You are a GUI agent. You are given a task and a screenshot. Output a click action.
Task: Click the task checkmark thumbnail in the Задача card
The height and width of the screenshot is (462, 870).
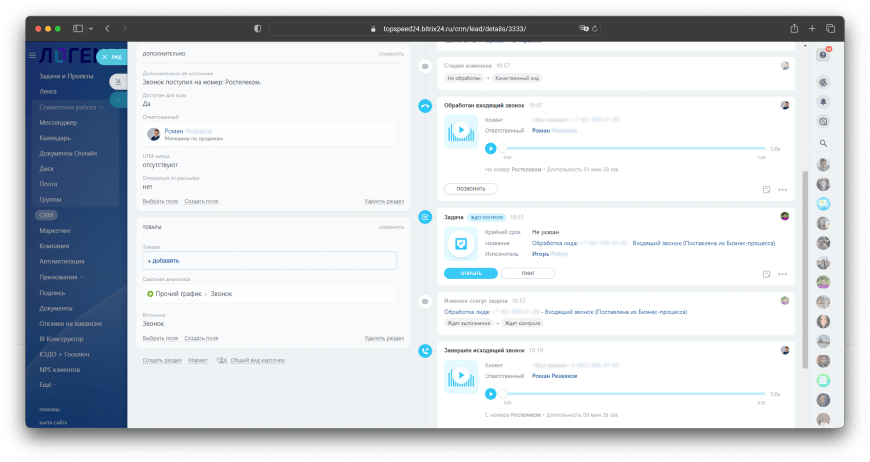tap(461, 243)
